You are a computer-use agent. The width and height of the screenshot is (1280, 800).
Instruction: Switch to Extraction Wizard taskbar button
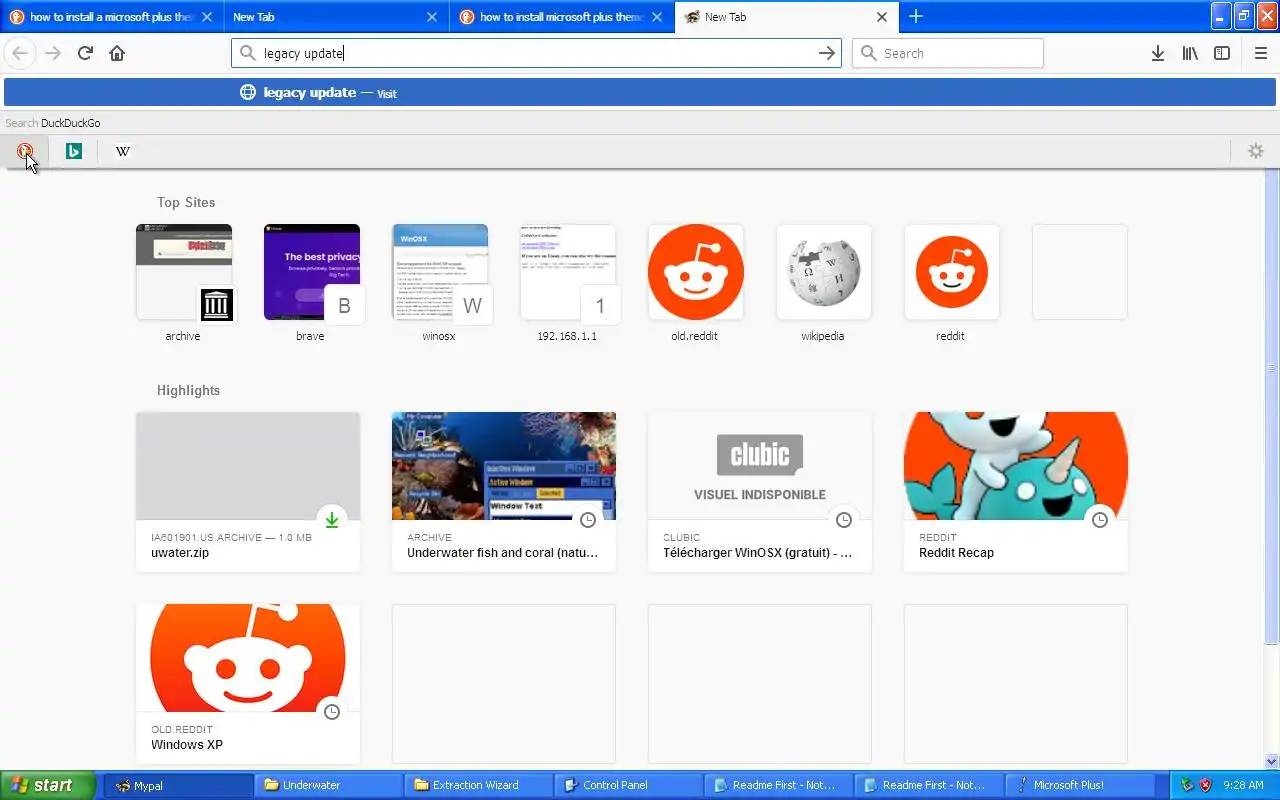click(x=478, y=785)
